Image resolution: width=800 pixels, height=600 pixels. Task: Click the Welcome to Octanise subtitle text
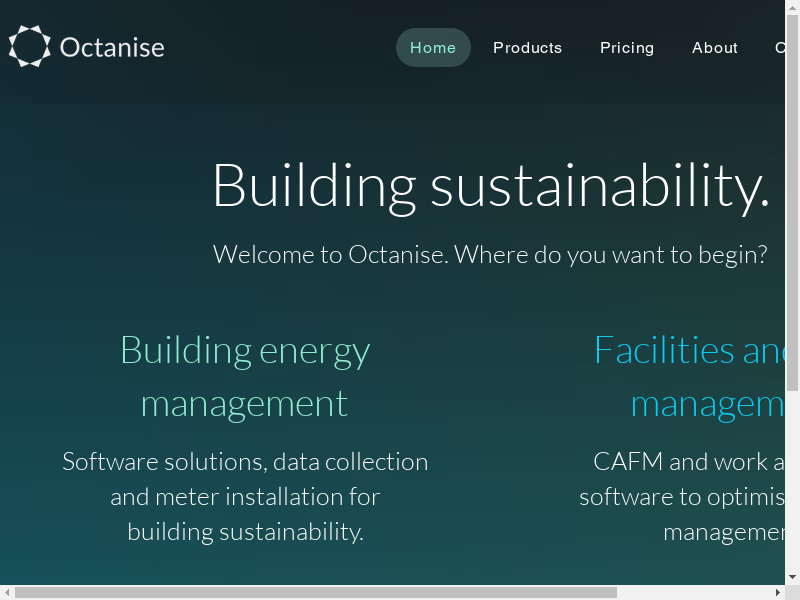[490, 254]
